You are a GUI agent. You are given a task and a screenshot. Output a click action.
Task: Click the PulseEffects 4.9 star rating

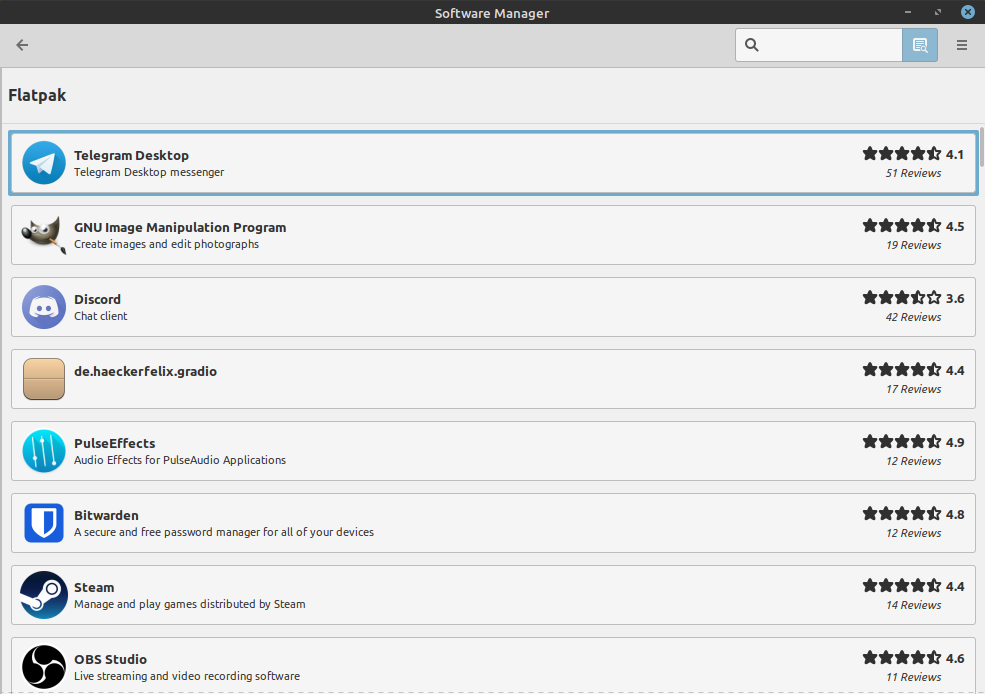912,442
